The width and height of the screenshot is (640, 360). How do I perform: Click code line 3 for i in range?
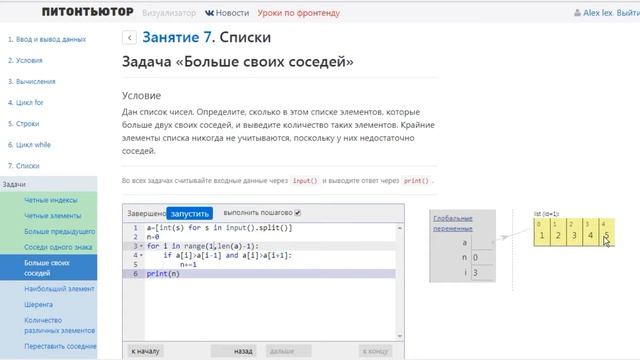pyautogui.click(x=202, y=246)
